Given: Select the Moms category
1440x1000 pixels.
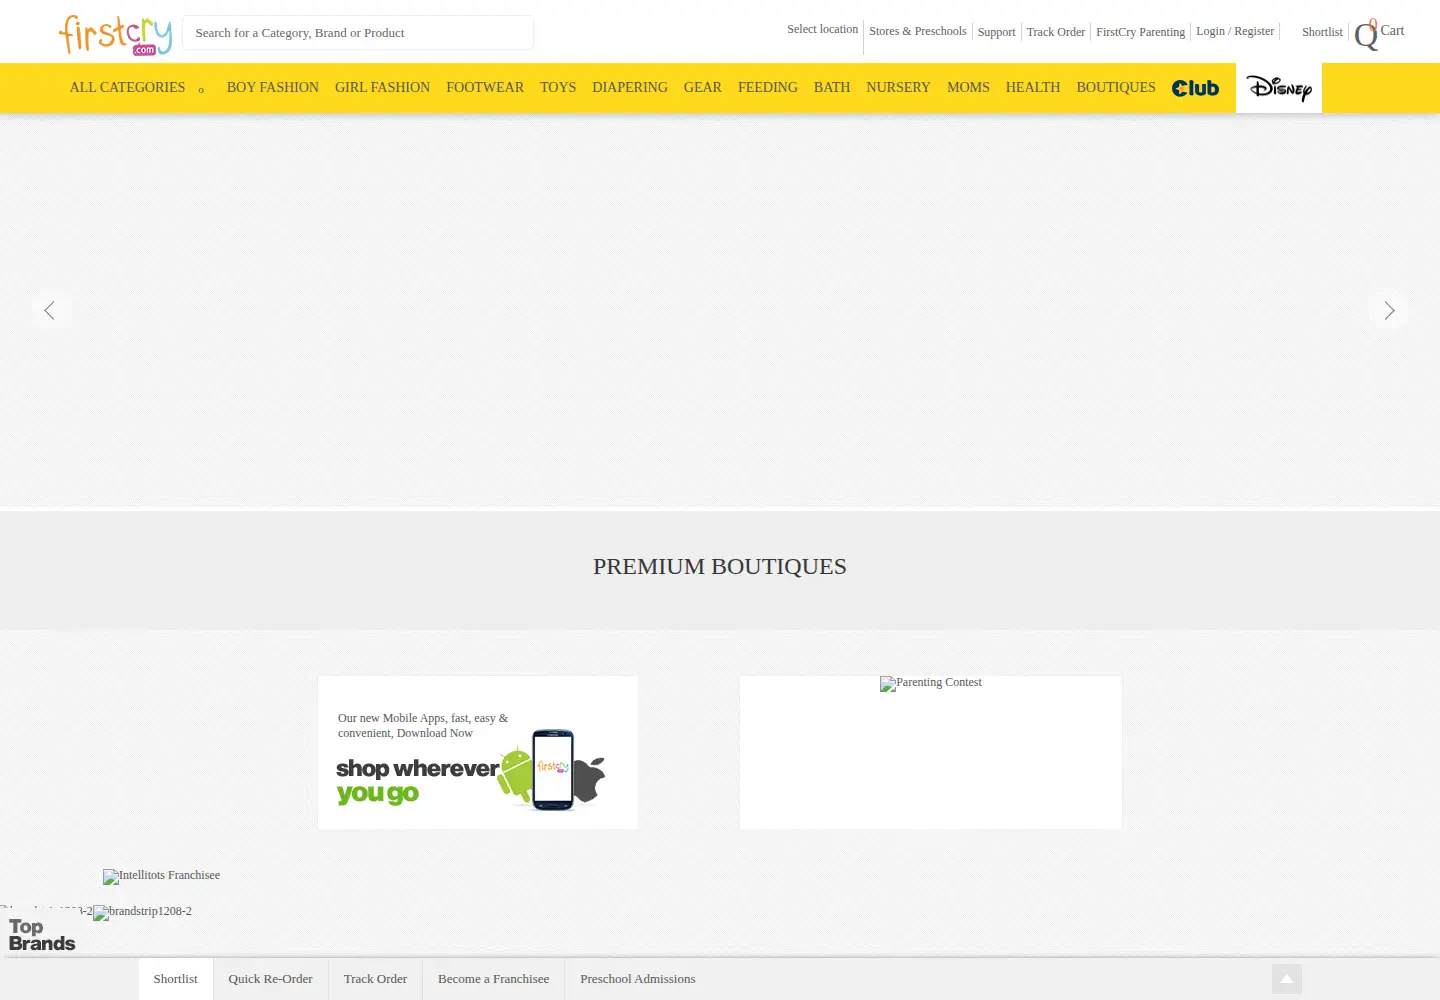Looking at the screenshot, I should (968, 88).
